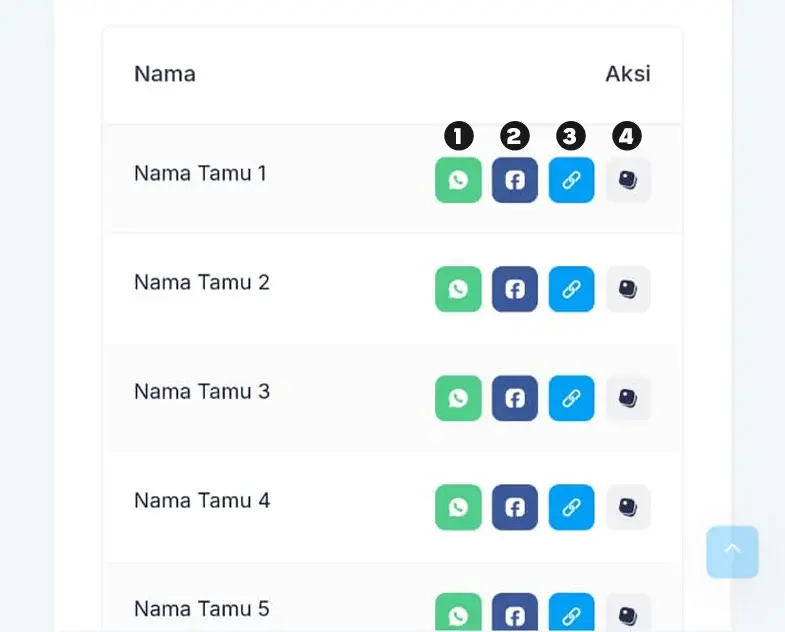The height and width of the screenshot is (632, 785).
Task: Click Facebook button in Nama Tamu 4 row
Action: coord(514,507)
